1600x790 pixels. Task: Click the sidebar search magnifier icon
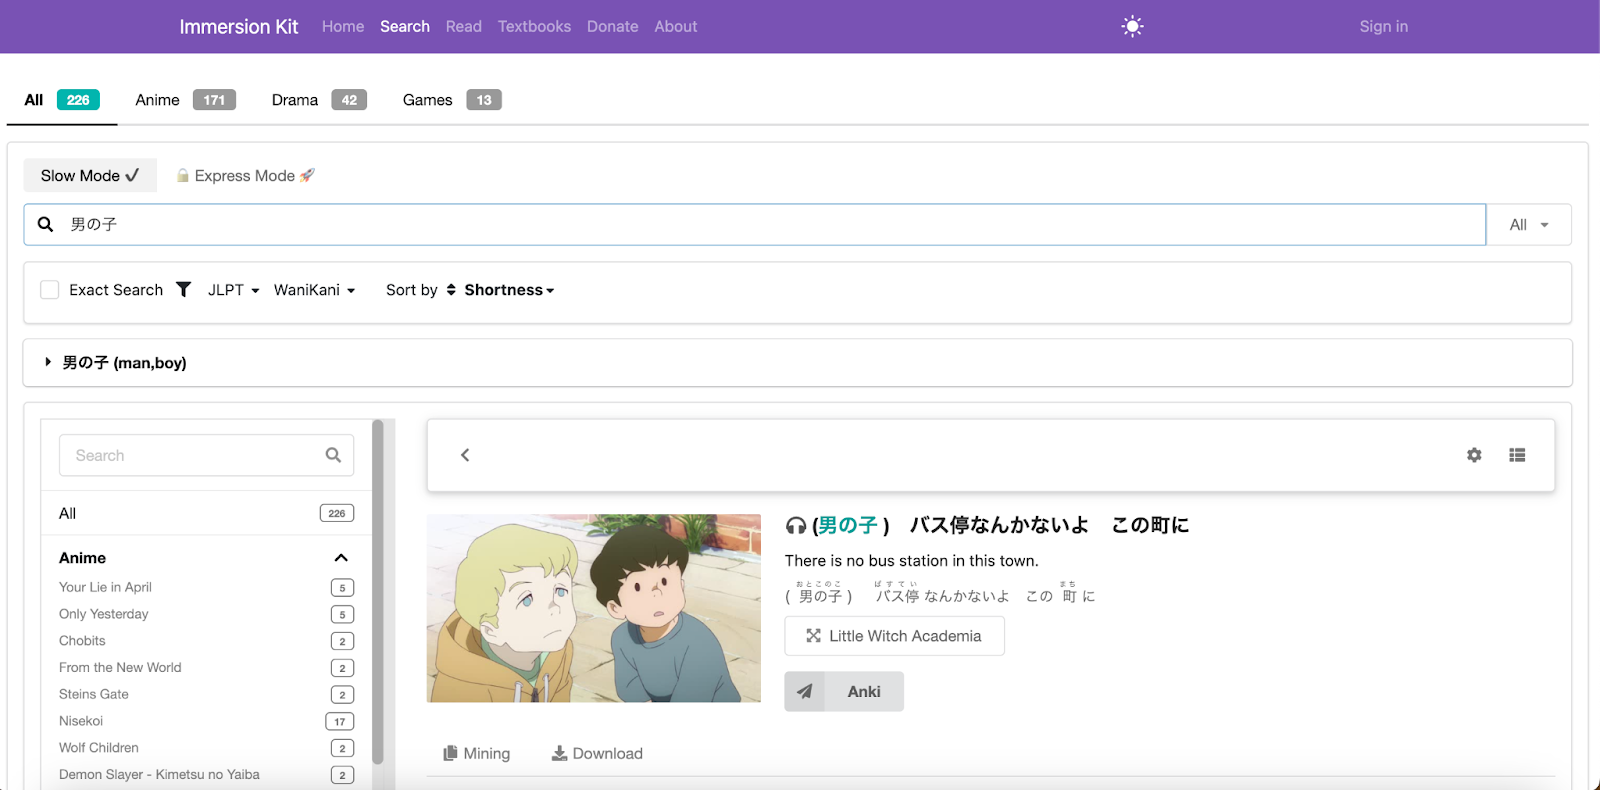point(333,455)
